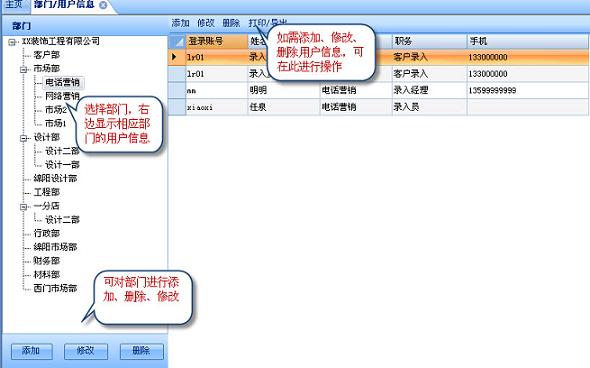
Task: Select 设计二部 under 一分店
Action: pyautogui.click(x=62, y=220)
